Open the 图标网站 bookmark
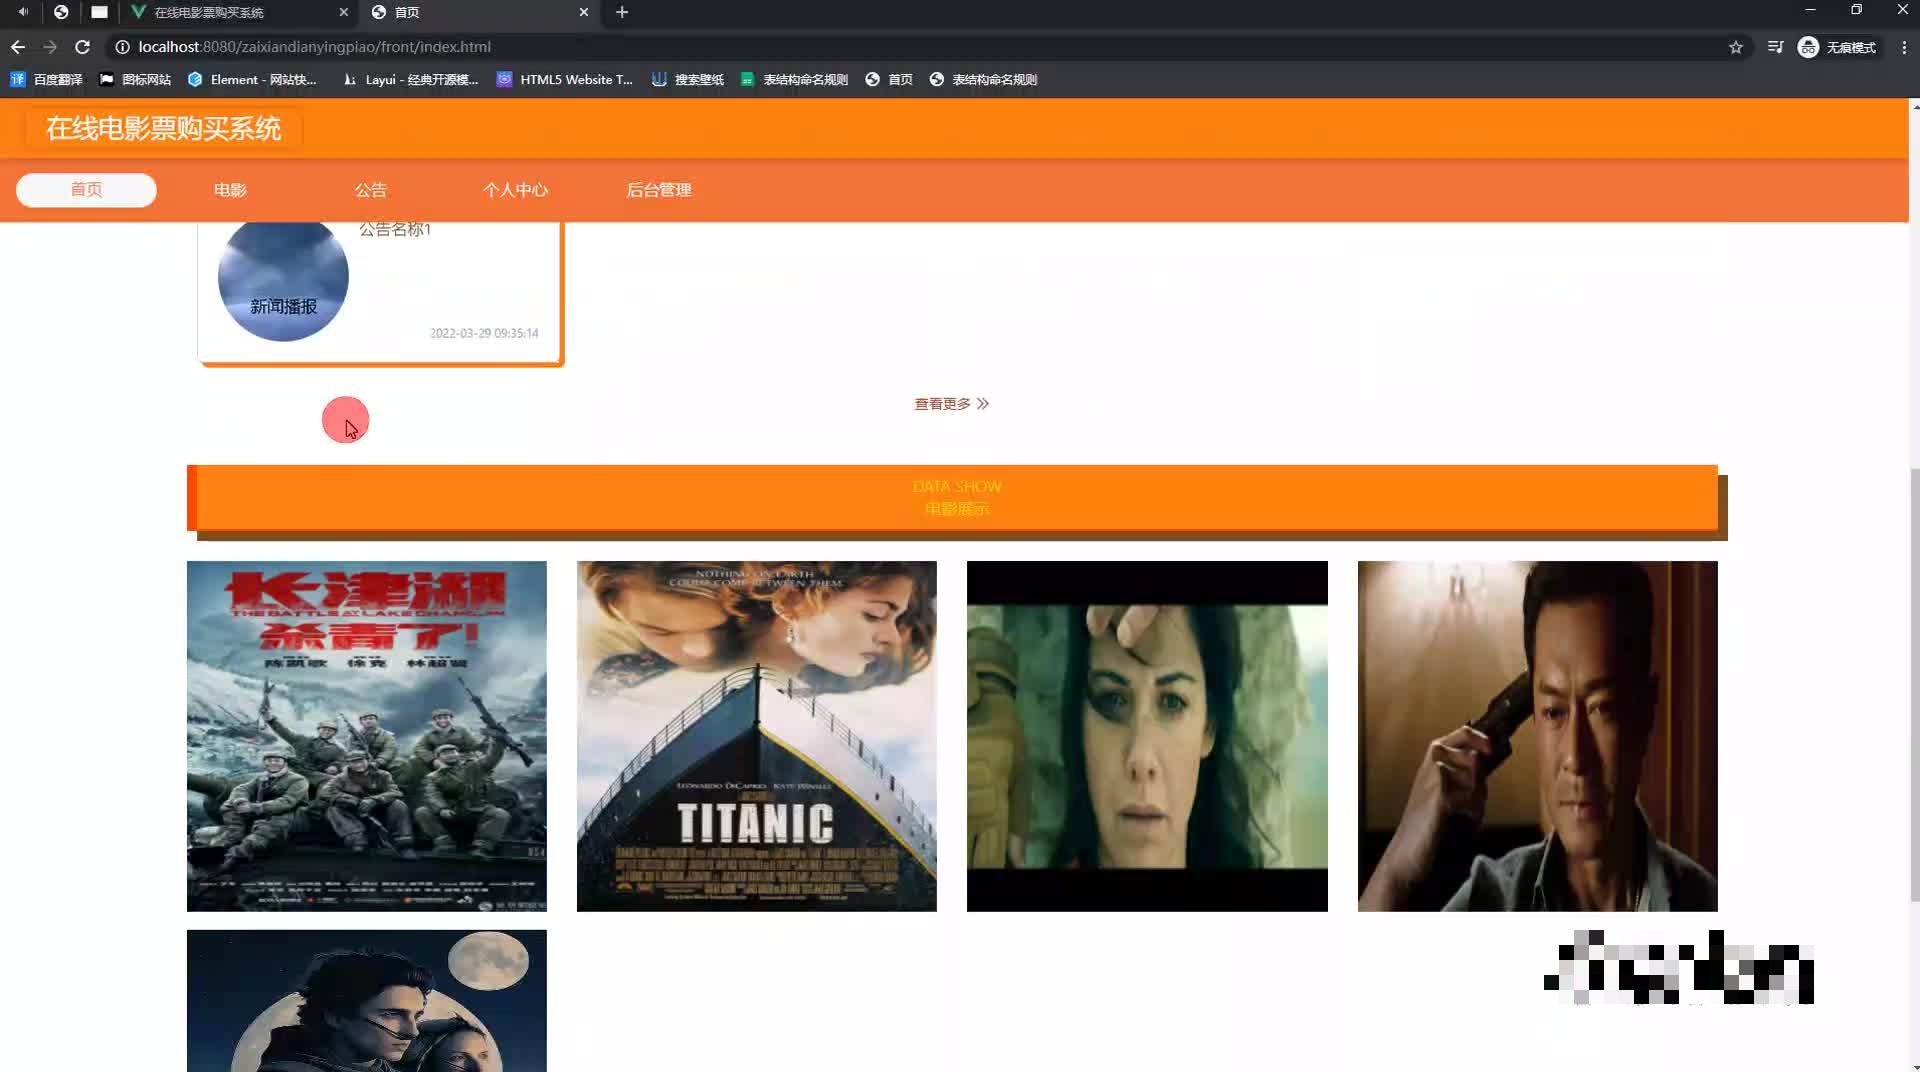This screenshot has width=1920, height=1072. [x=135, y=79]
